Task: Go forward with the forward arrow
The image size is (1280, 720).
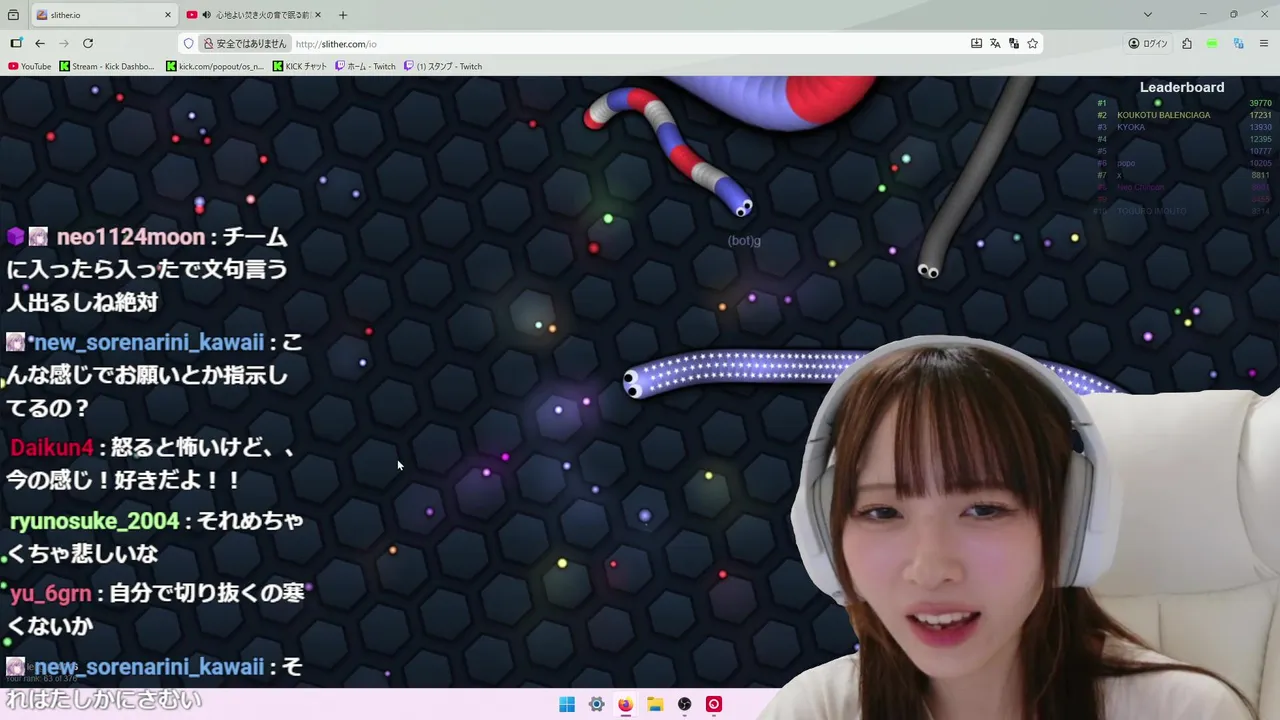Action: (64, 43)
